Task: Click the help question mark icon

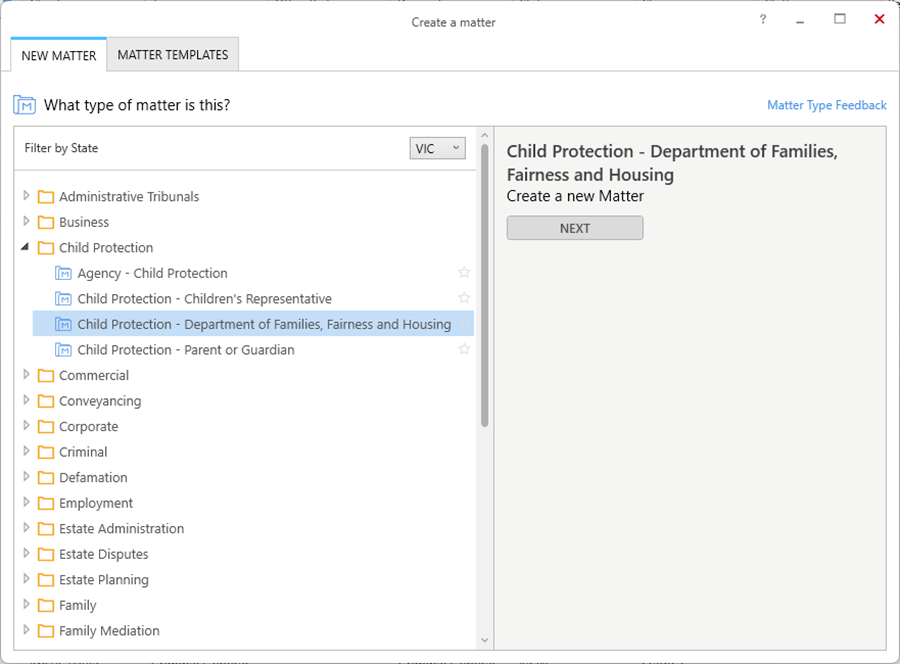Action: [x=763, y=20]
